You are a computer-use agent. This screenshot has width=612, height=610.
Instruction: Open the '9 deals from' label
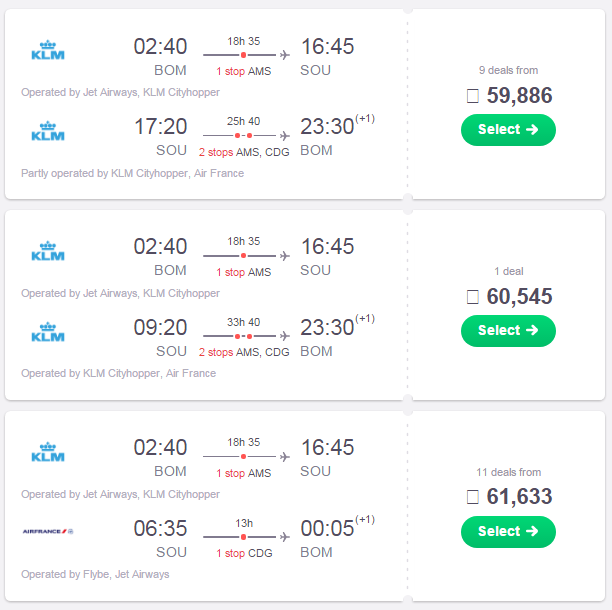pyautogui.click(x=508, y=70)
